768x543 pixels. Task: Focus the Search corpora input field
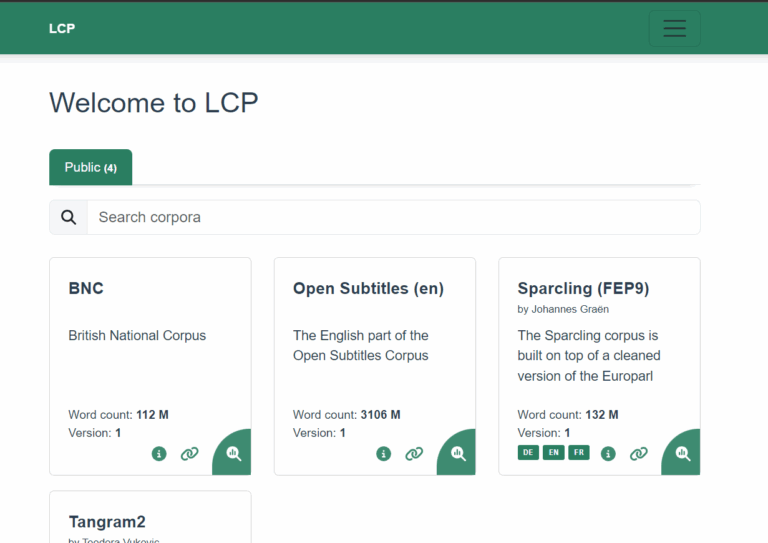coord(393,217)
